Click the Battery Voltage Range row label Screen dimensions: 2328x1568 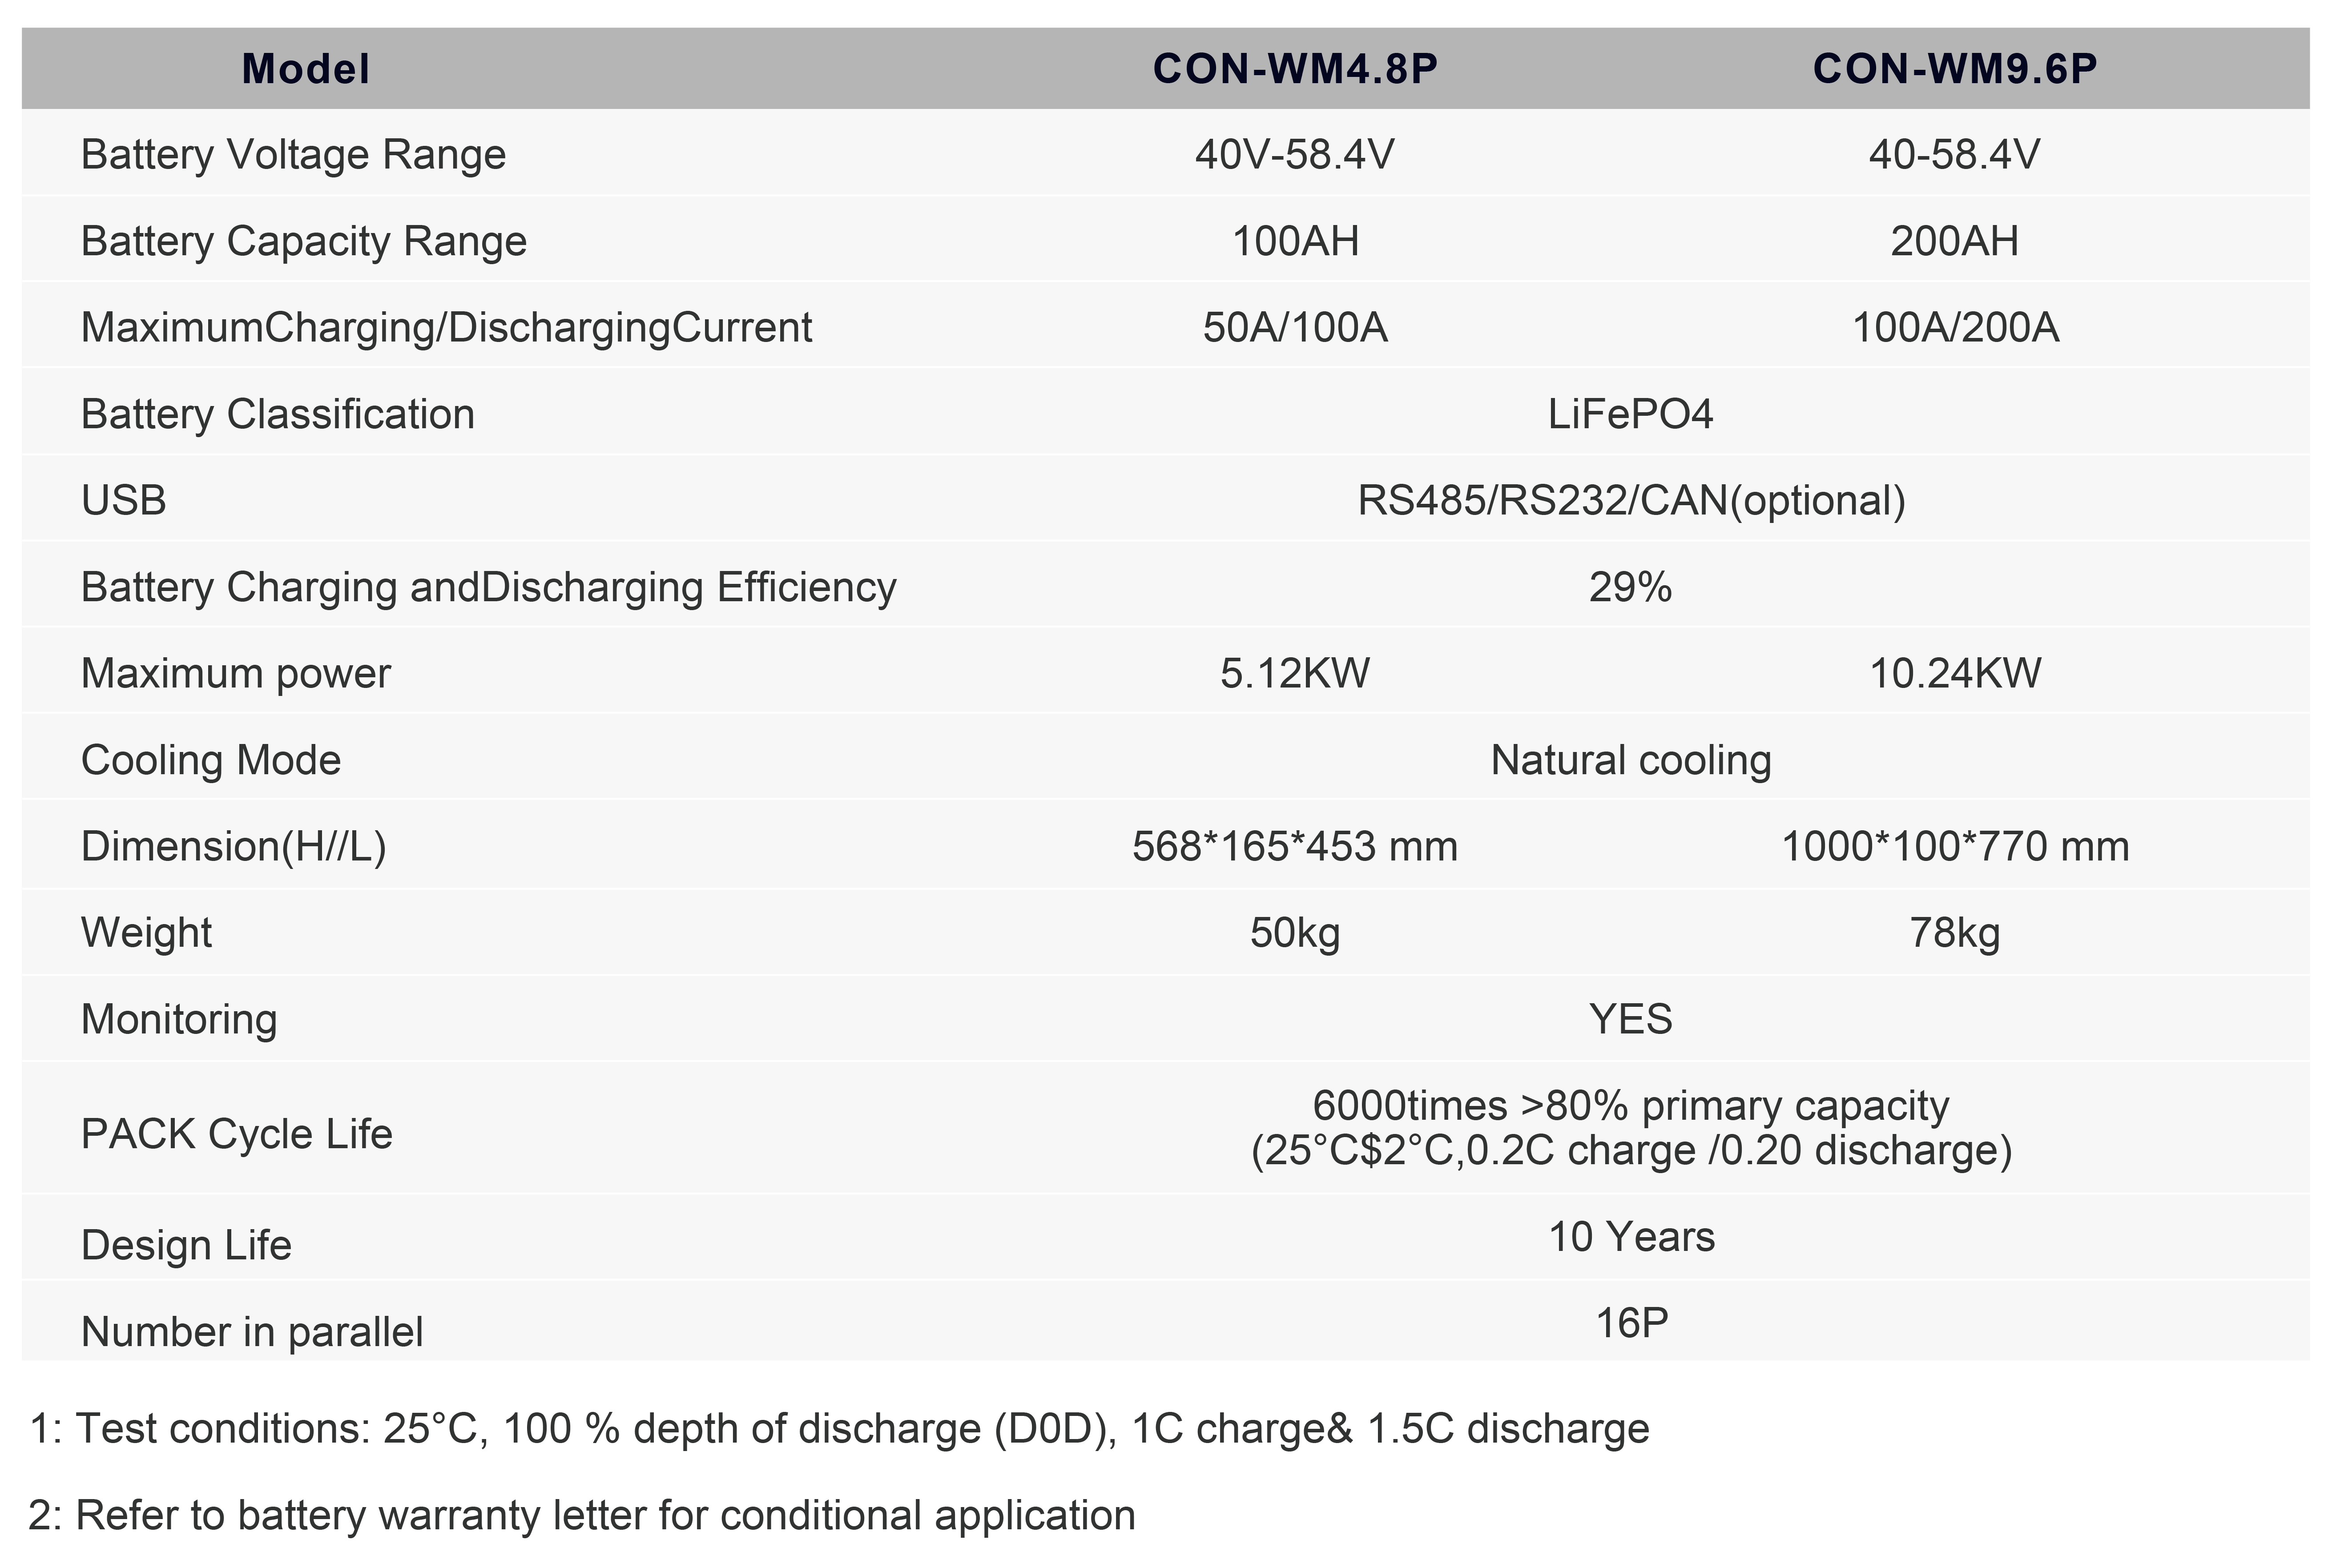pyautogui.click(x=293, y=155)
